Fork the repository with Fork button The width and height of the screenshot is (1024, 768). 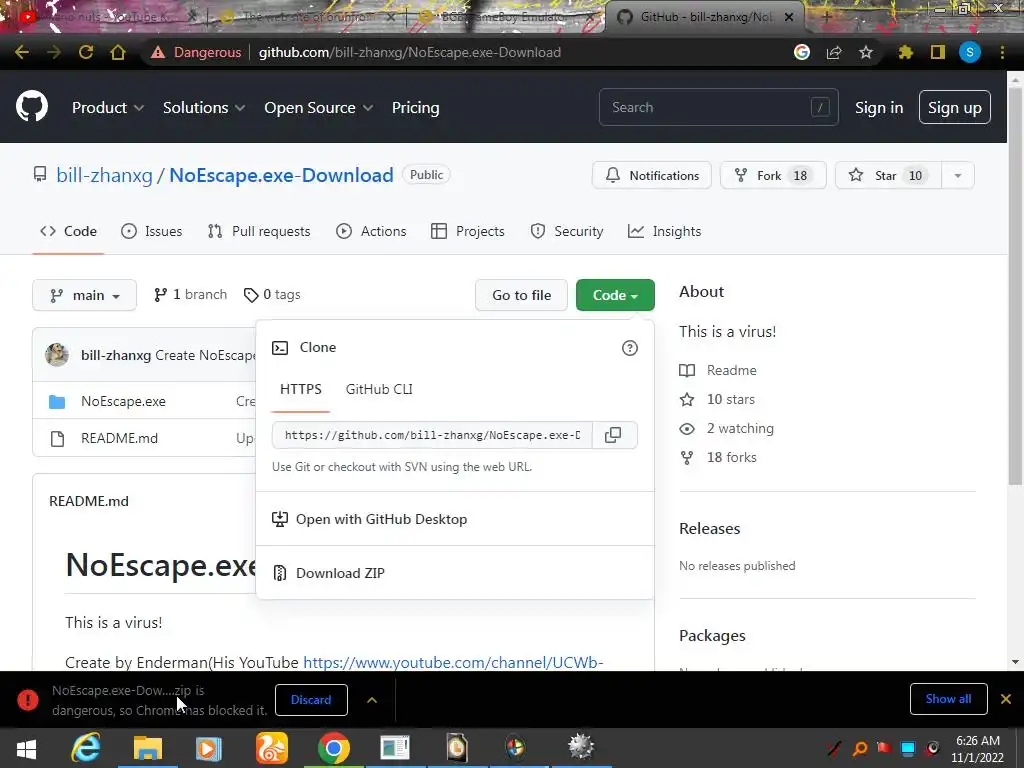coord(773,176)
